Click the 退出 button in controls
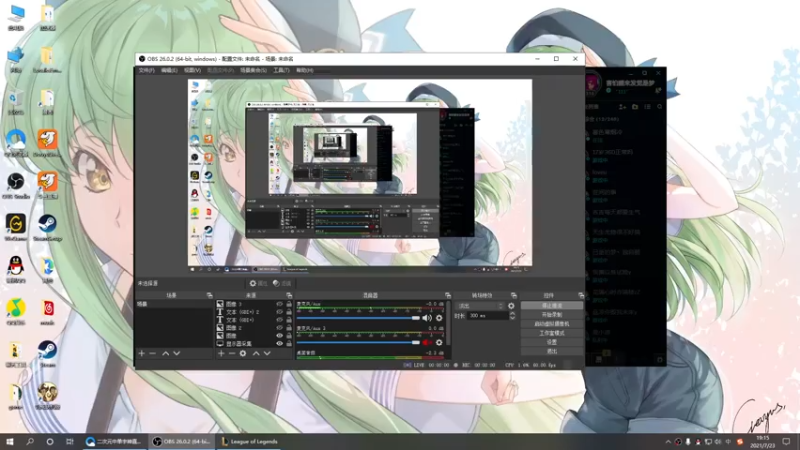The height and width of the screenshot is (450, 800). [552, 351]
